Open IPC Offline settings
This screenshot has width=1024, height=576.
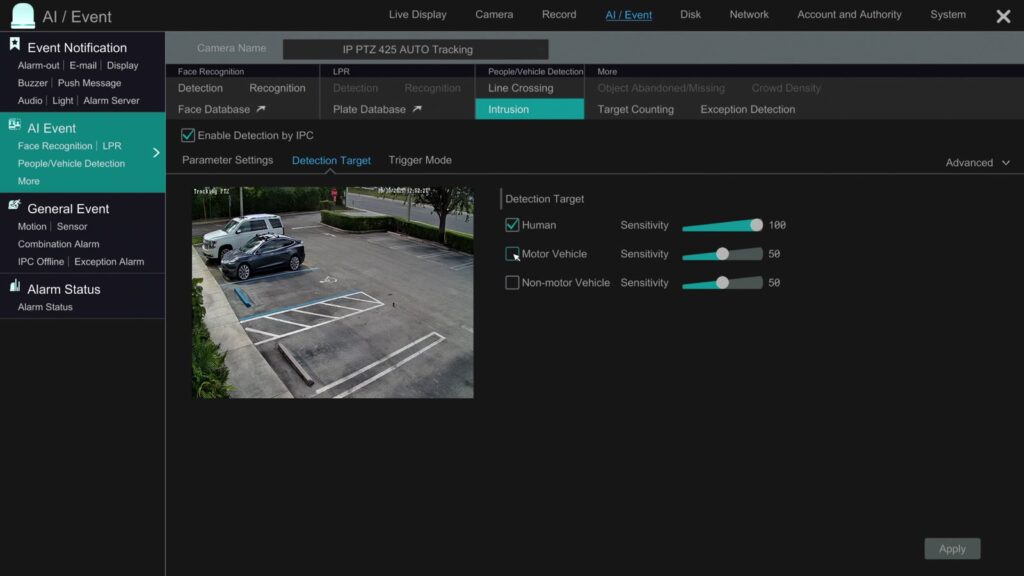41,261
